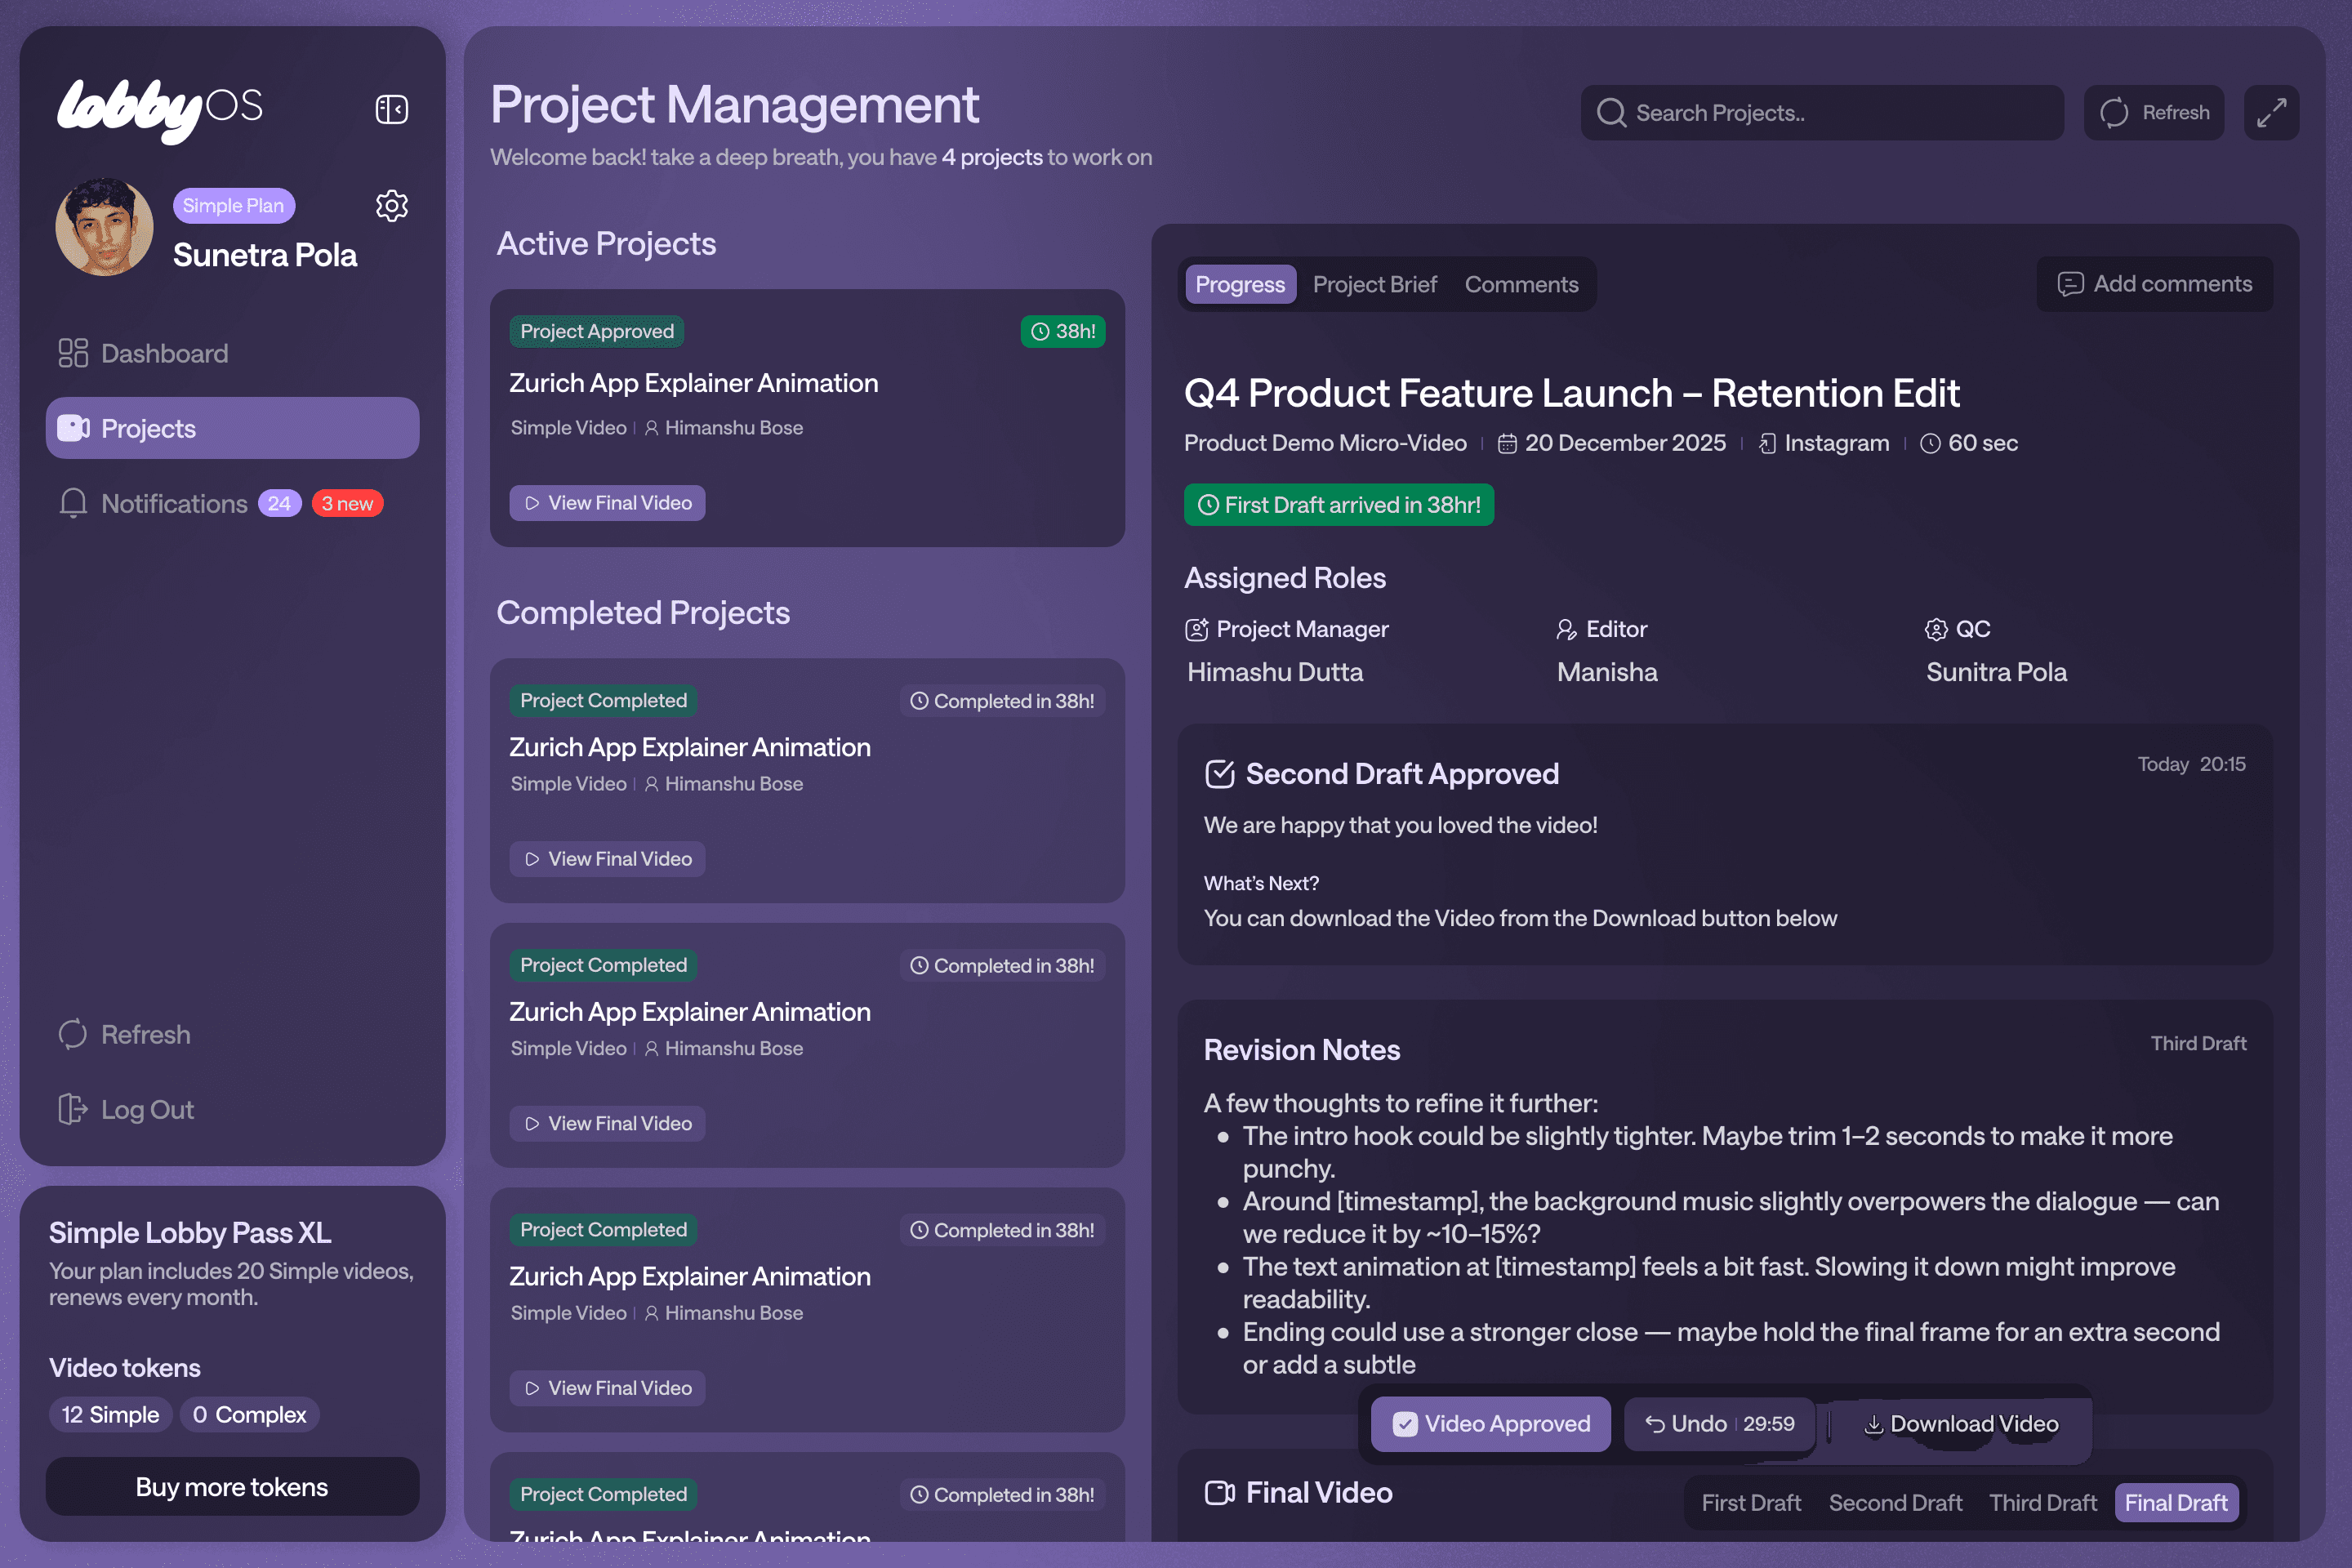
Task: Click the Final Video camera icon
Action: point(1219,1493)
